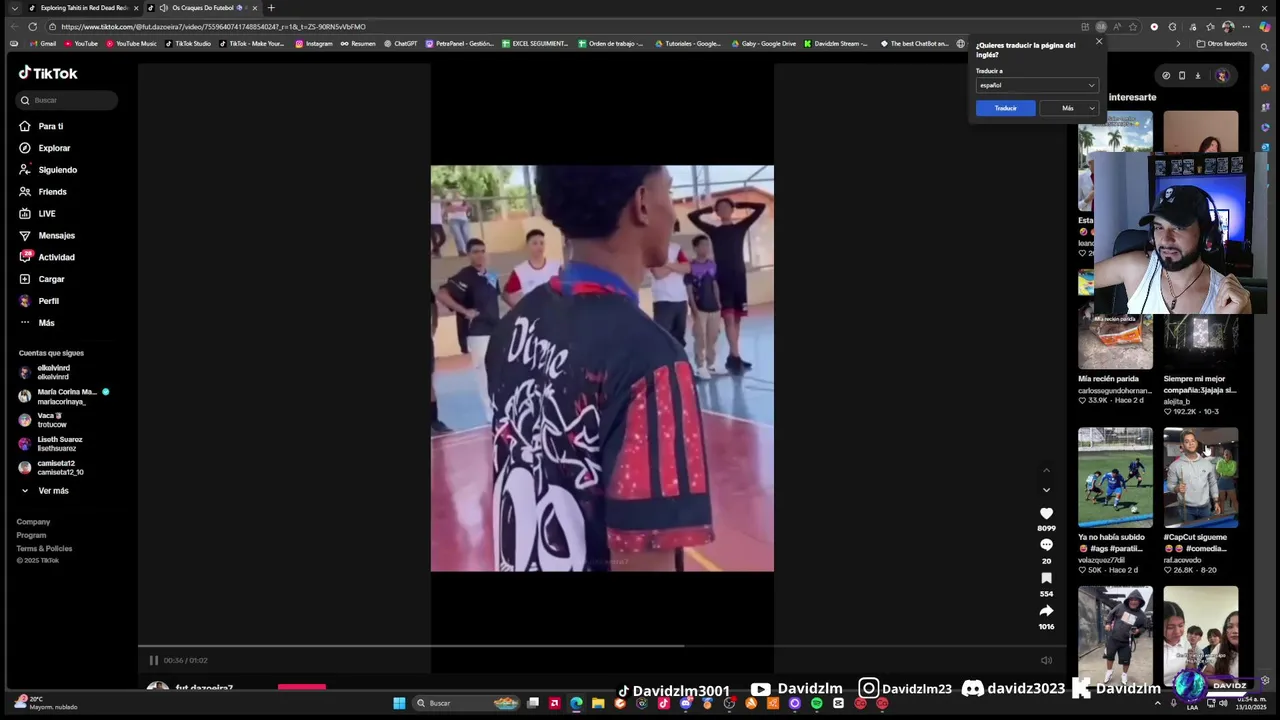Go to next video arrow

click(1046, 490)
